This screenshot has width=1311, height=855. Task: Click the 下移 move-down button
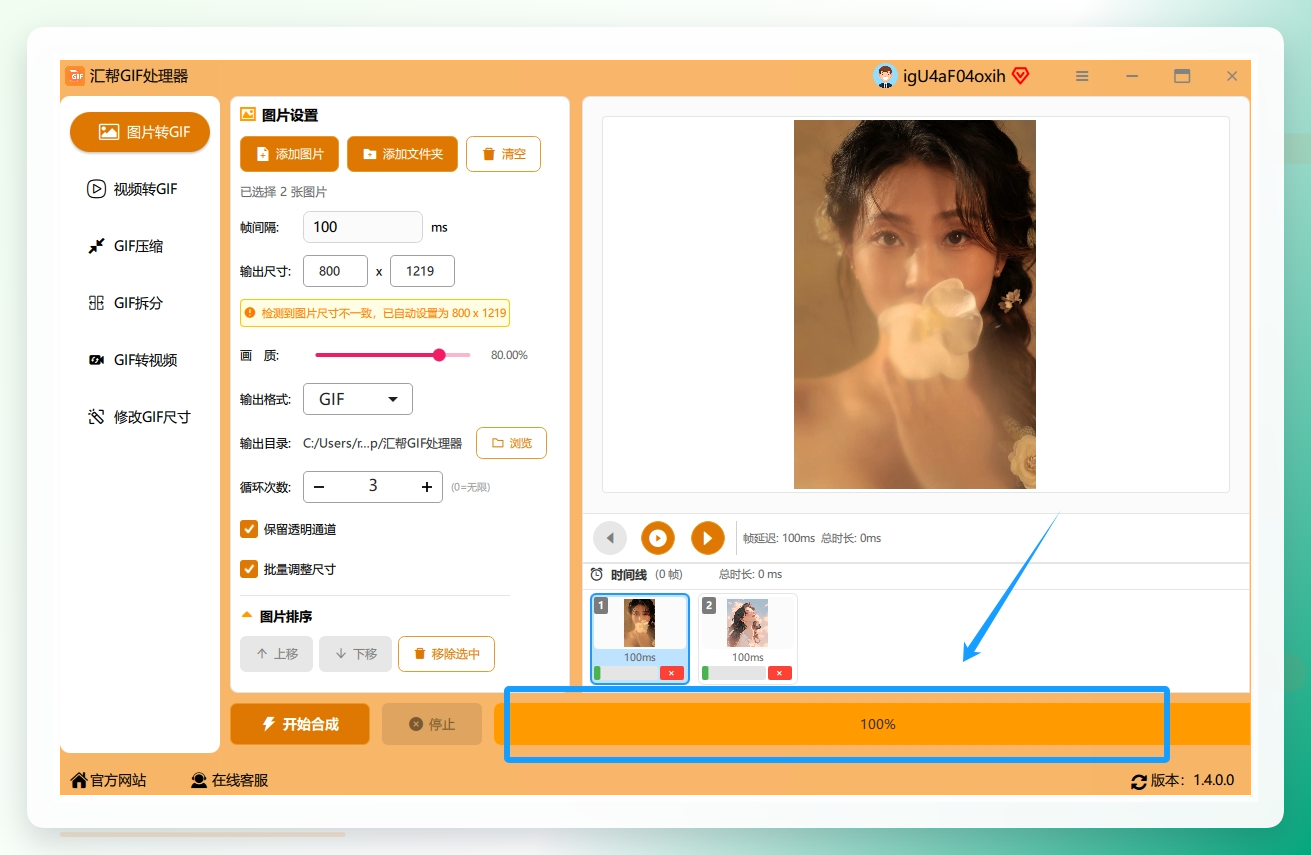tap(356, 654)
